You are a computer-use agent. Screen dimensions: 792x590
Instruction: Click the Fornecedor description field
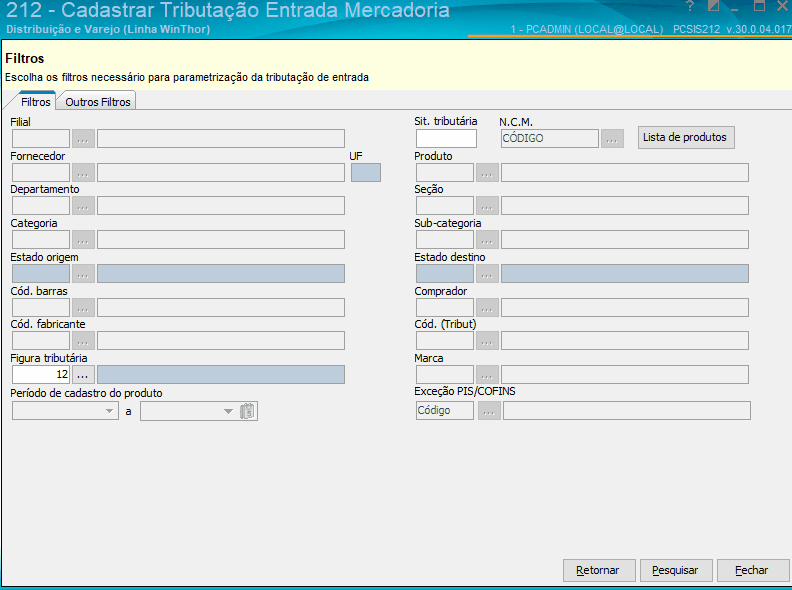221,173
